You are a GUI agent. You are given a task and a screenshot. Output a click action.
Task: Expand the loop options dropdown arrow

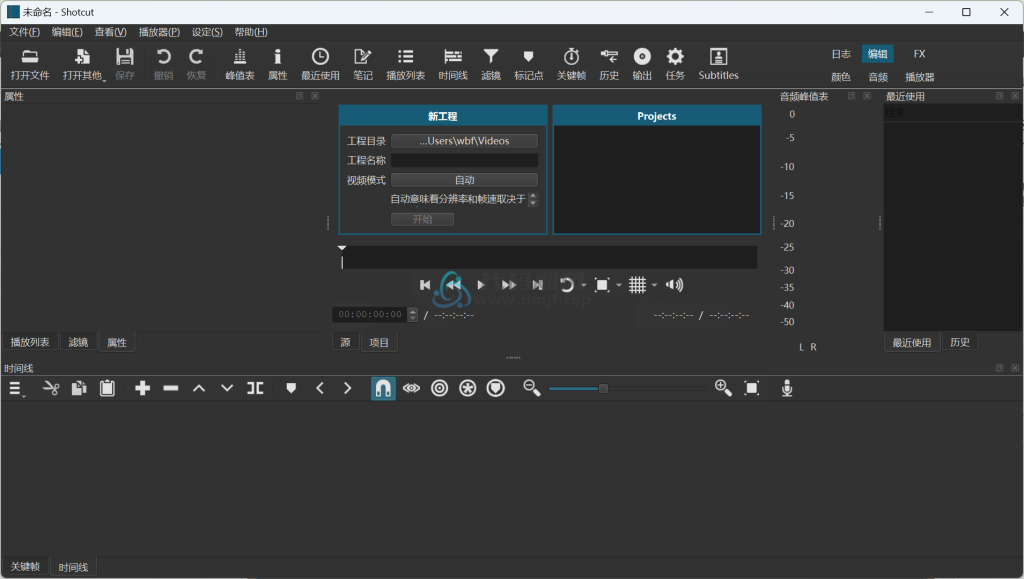click(x=583, y=285)
